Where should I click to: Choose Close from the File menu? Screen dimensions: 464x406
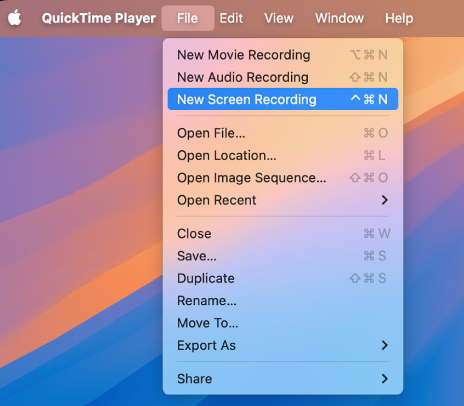tap(283, 233)
